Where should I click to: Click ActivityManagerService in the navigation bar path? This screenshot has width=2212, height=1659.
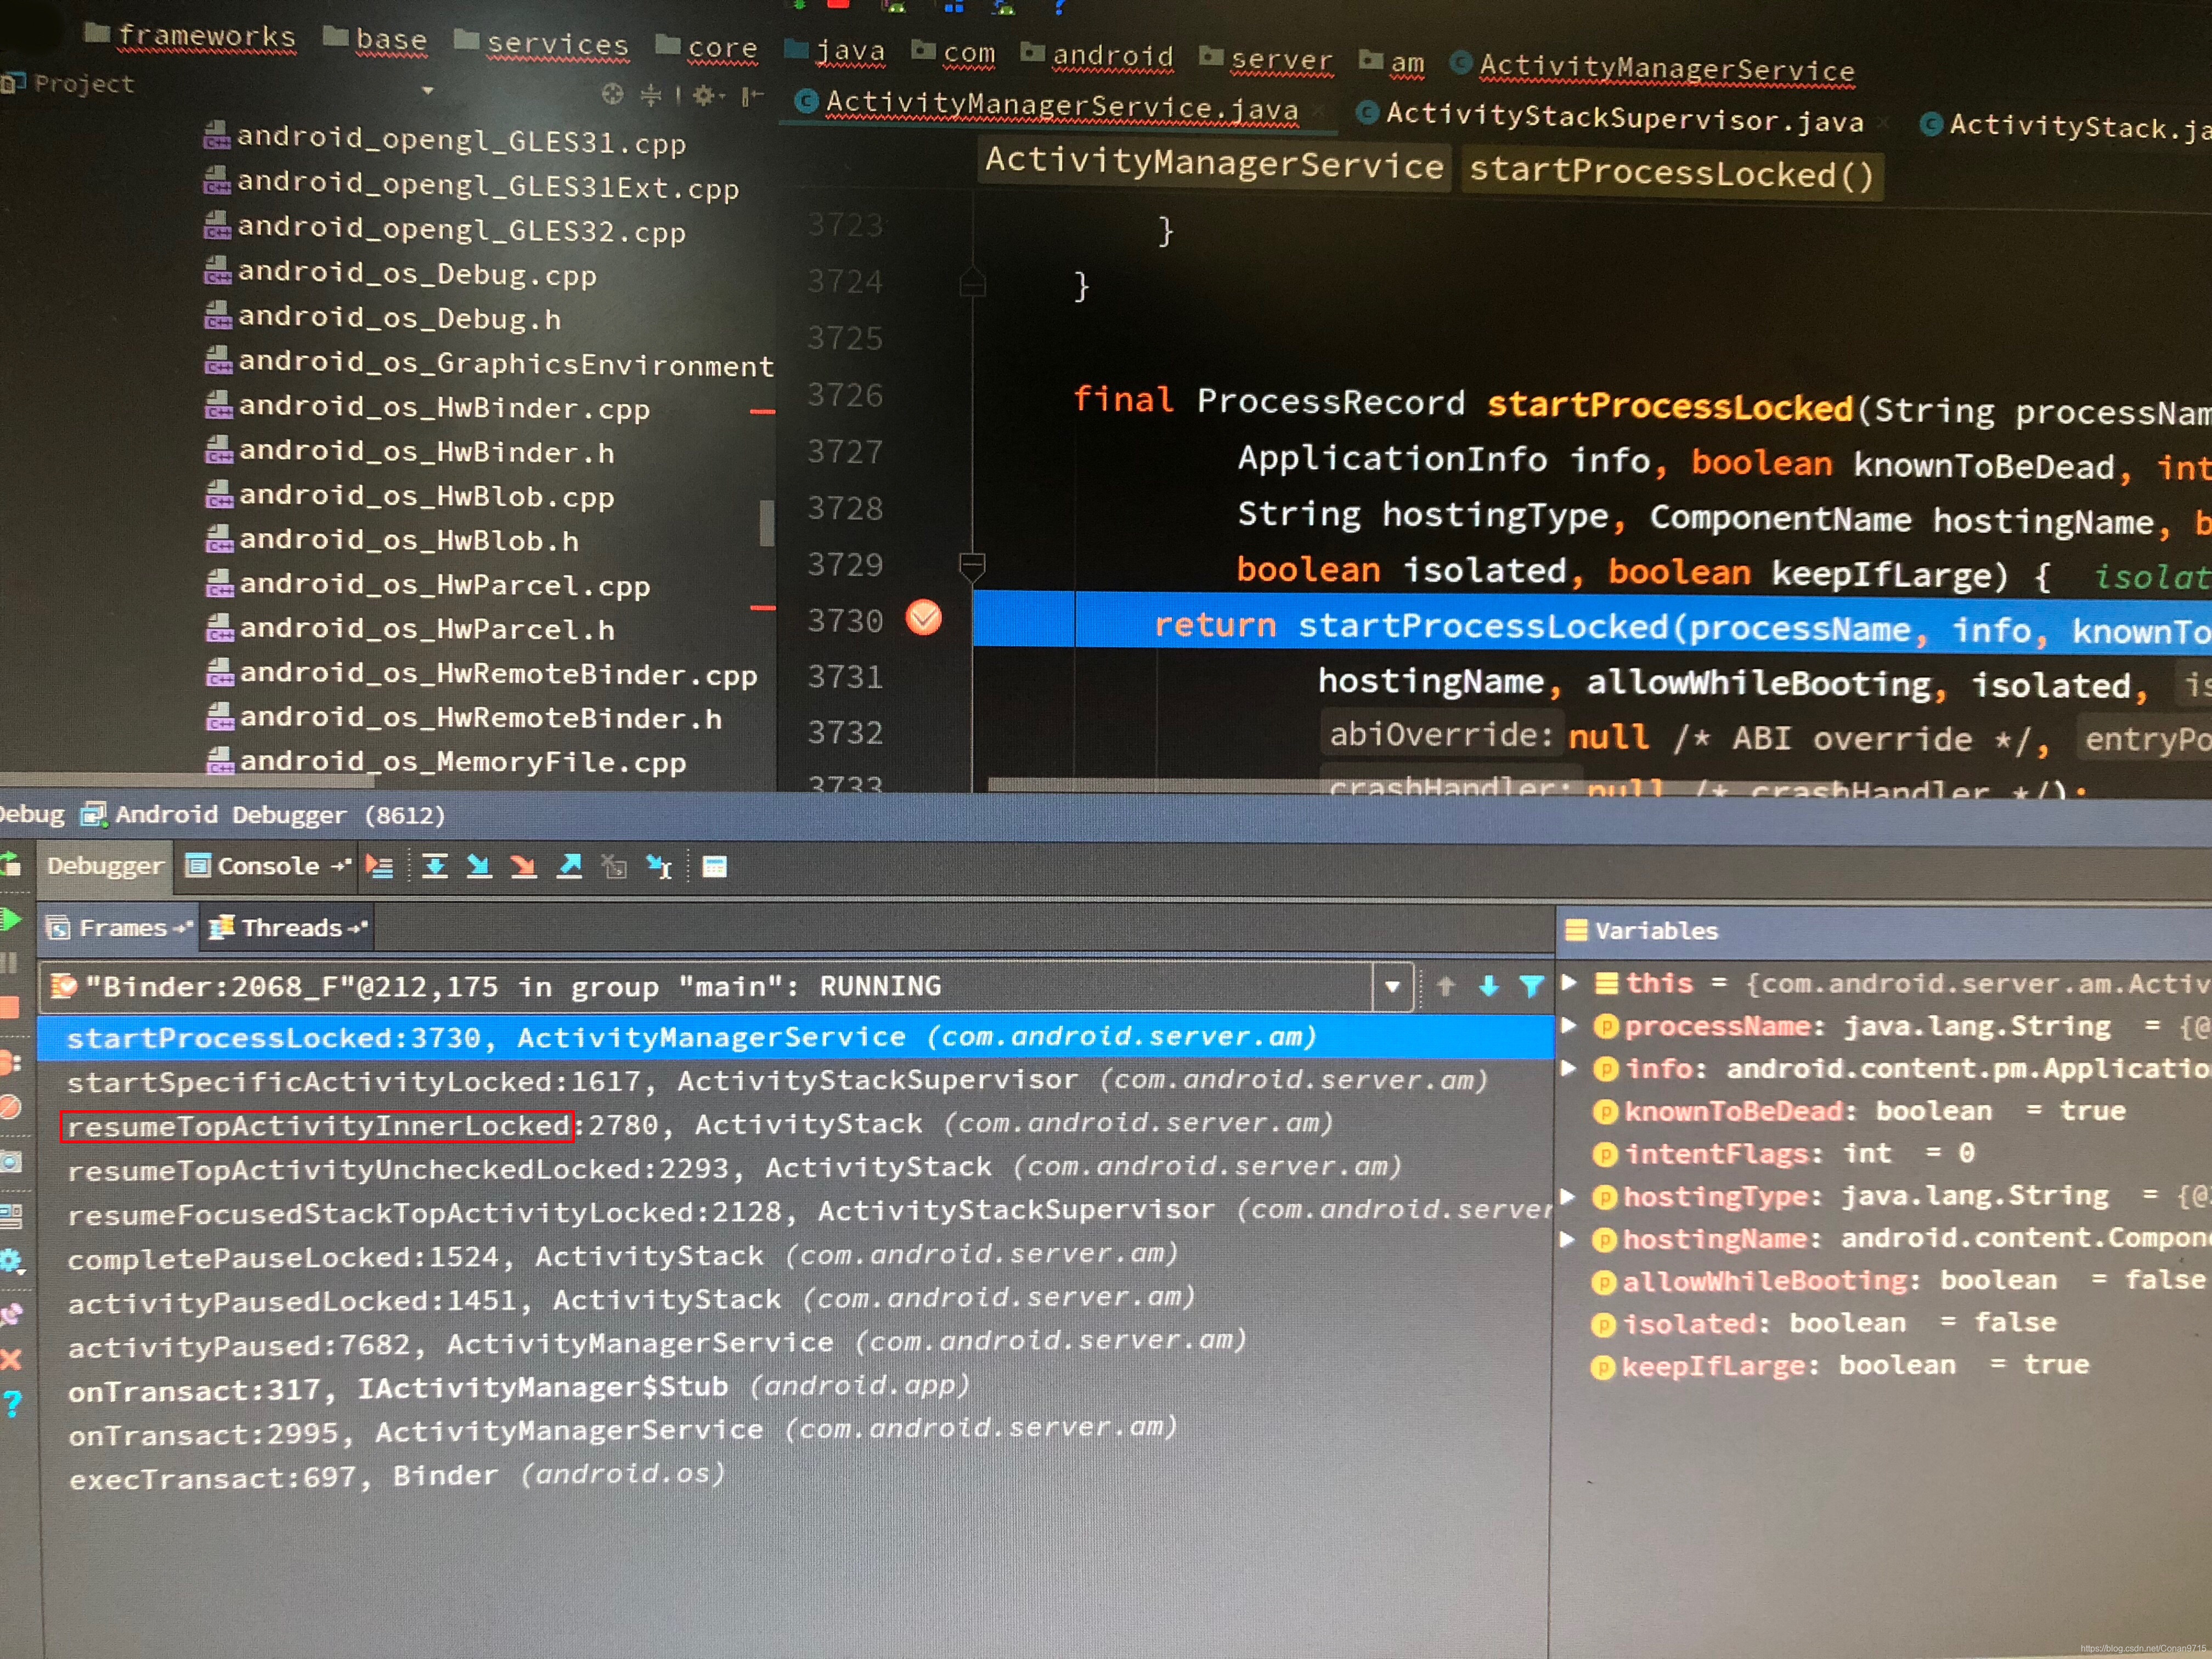1652,67
